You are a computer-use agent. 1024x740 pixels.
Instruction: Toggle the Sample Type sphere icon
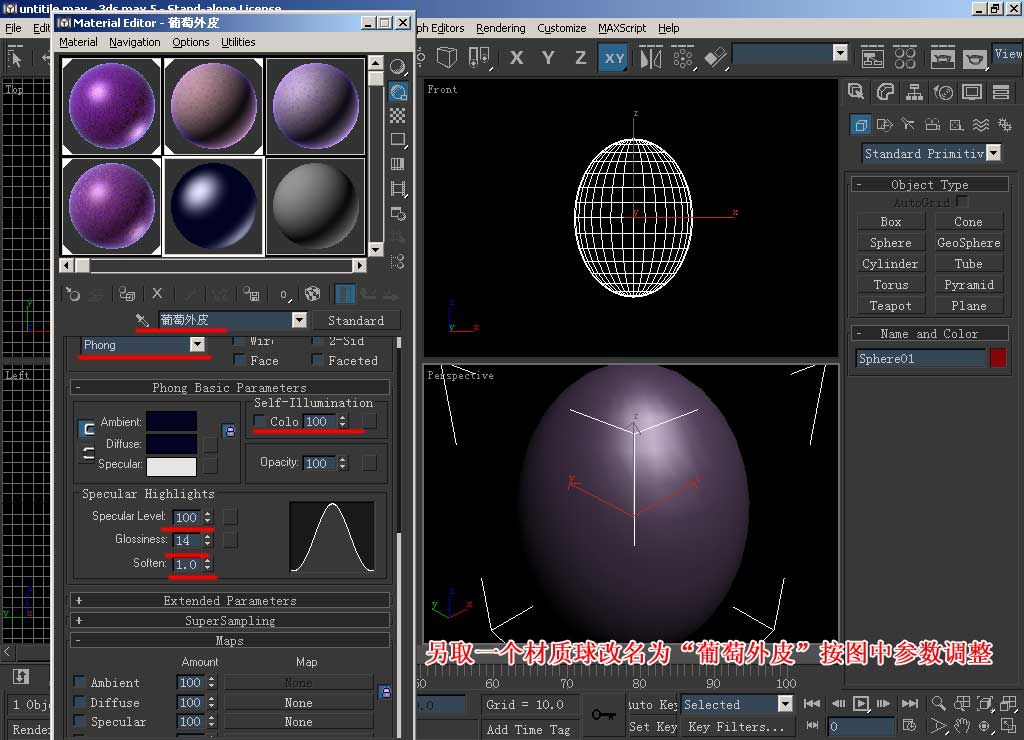pos(397,67)
